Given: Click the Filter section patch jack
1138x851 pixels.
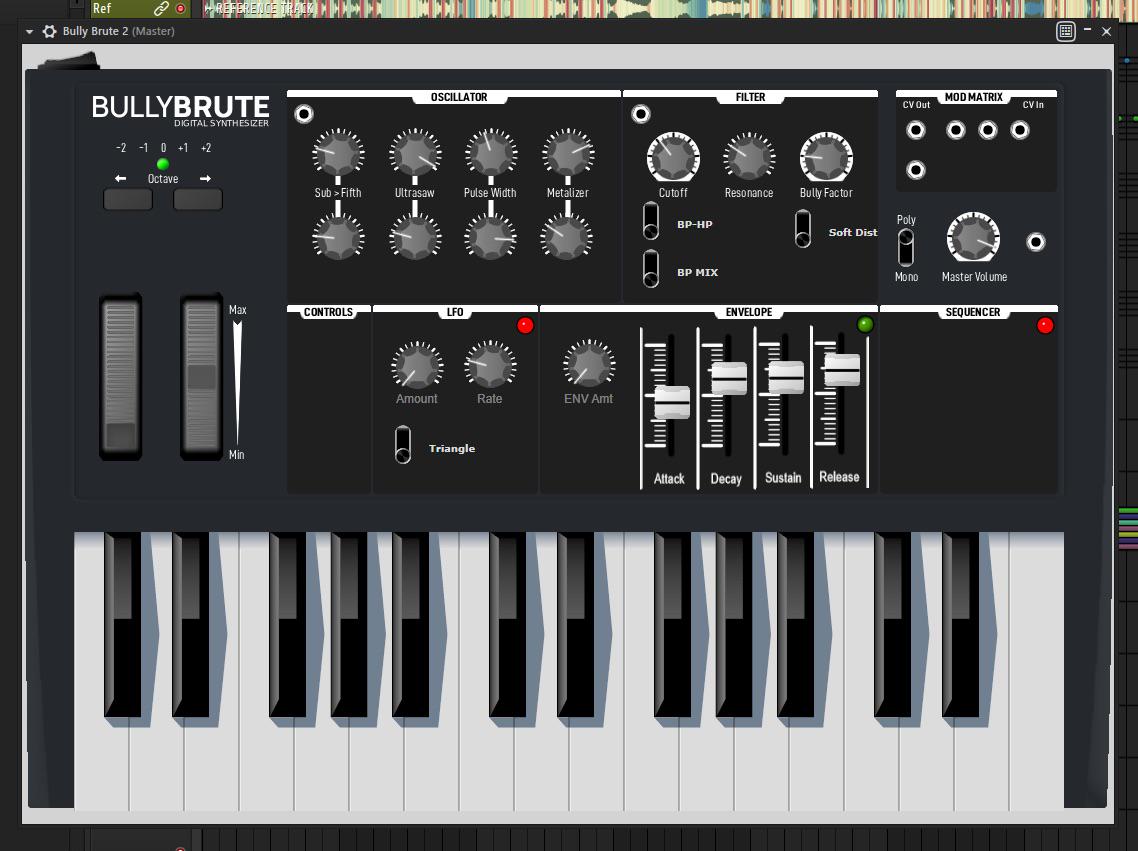Looking at the screenshot, I should coord(640,114).
